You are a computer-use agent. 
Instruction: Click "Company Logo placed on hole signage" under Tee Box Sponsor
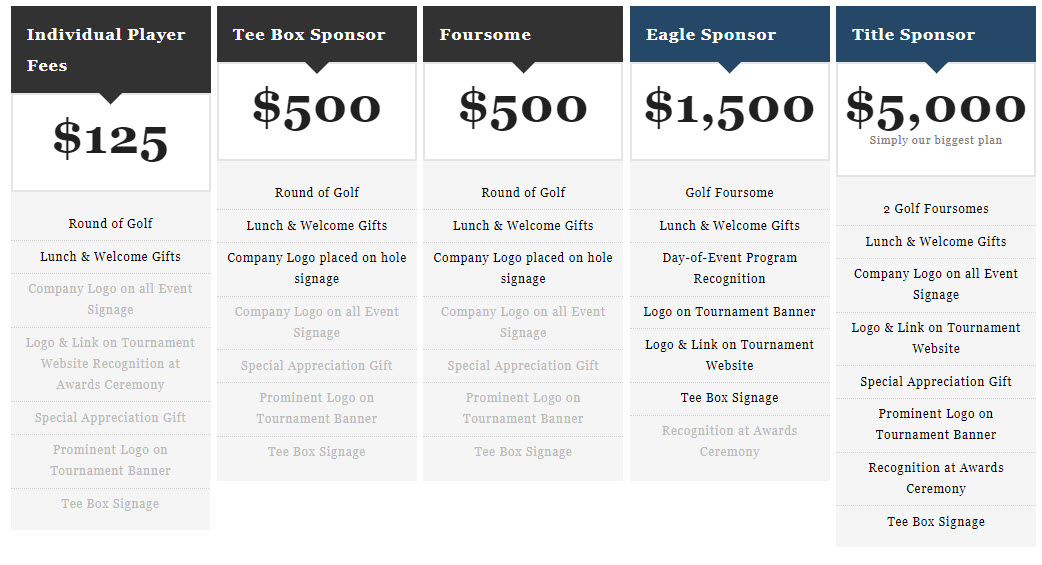[x=316, y=268]
